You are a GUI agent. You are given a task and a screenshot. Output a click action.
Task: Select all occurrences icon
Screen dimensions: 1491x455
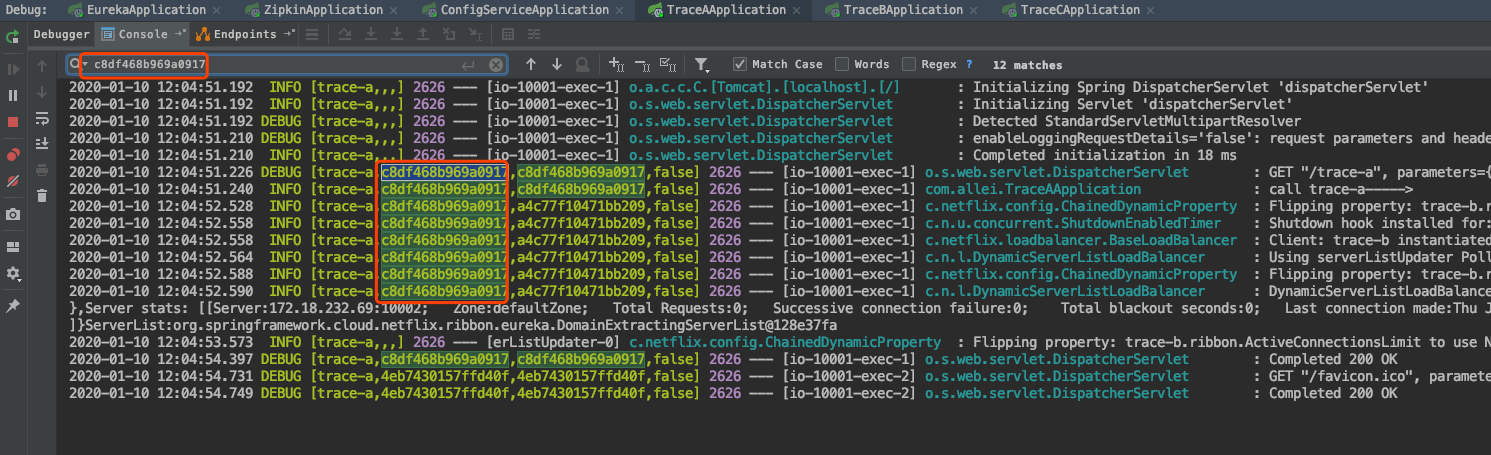(668, 64)
